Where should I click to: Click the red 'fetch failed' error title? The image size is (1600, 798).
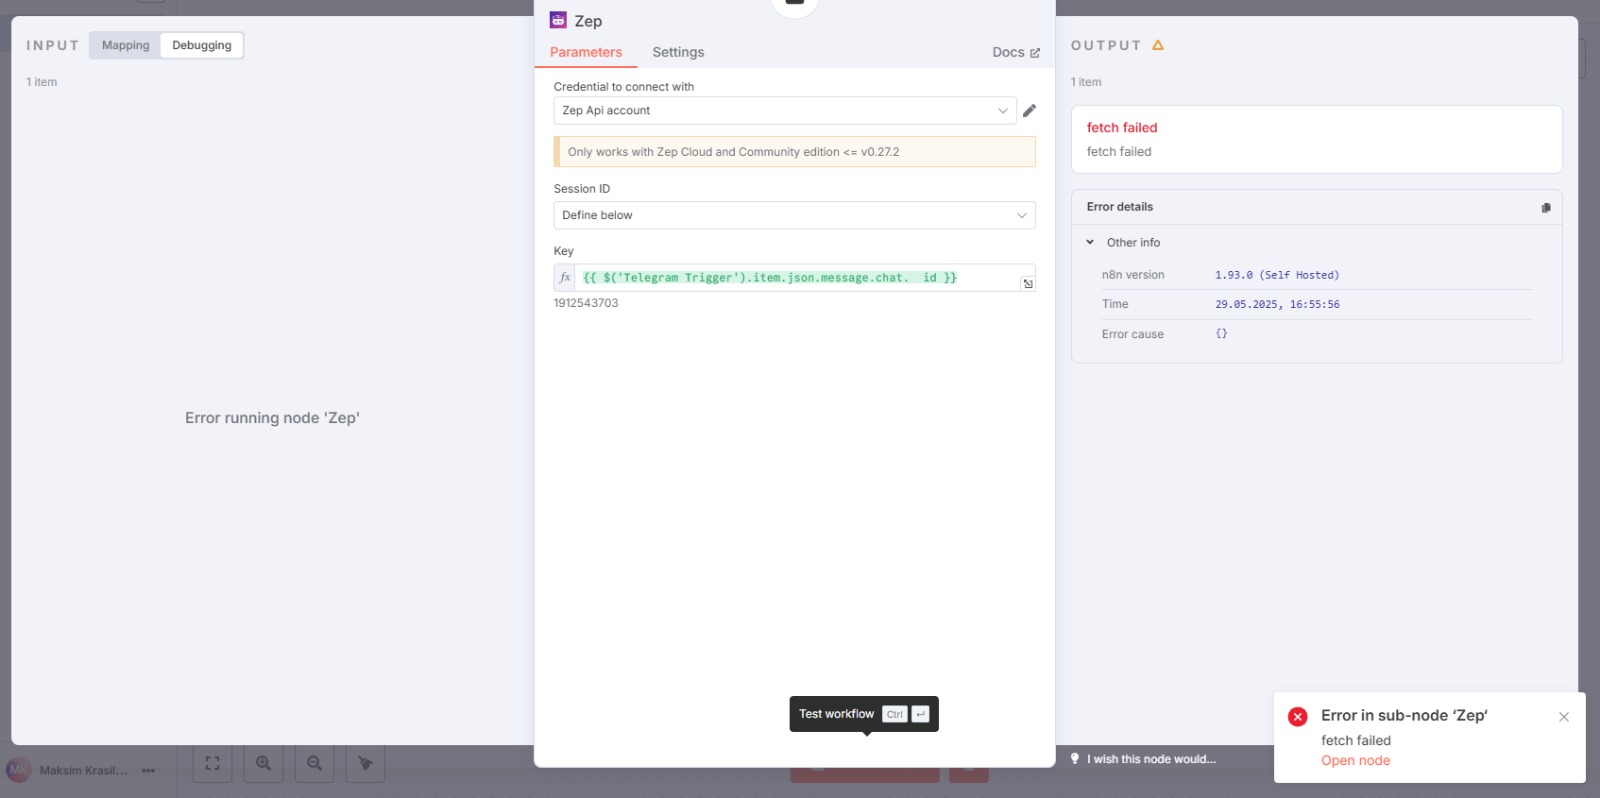[x=1122, y=127]
